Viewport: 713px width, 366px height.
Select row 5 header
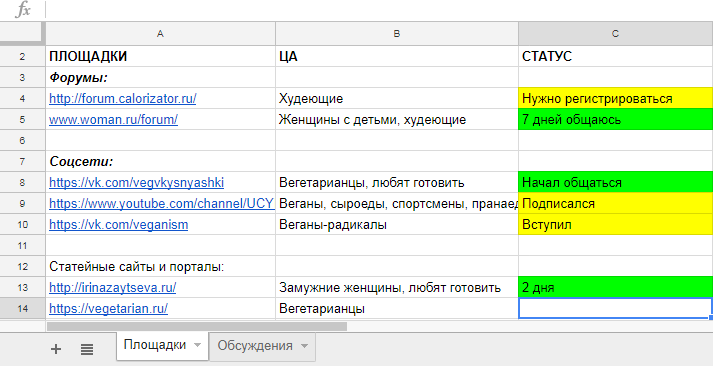[23, 120]
